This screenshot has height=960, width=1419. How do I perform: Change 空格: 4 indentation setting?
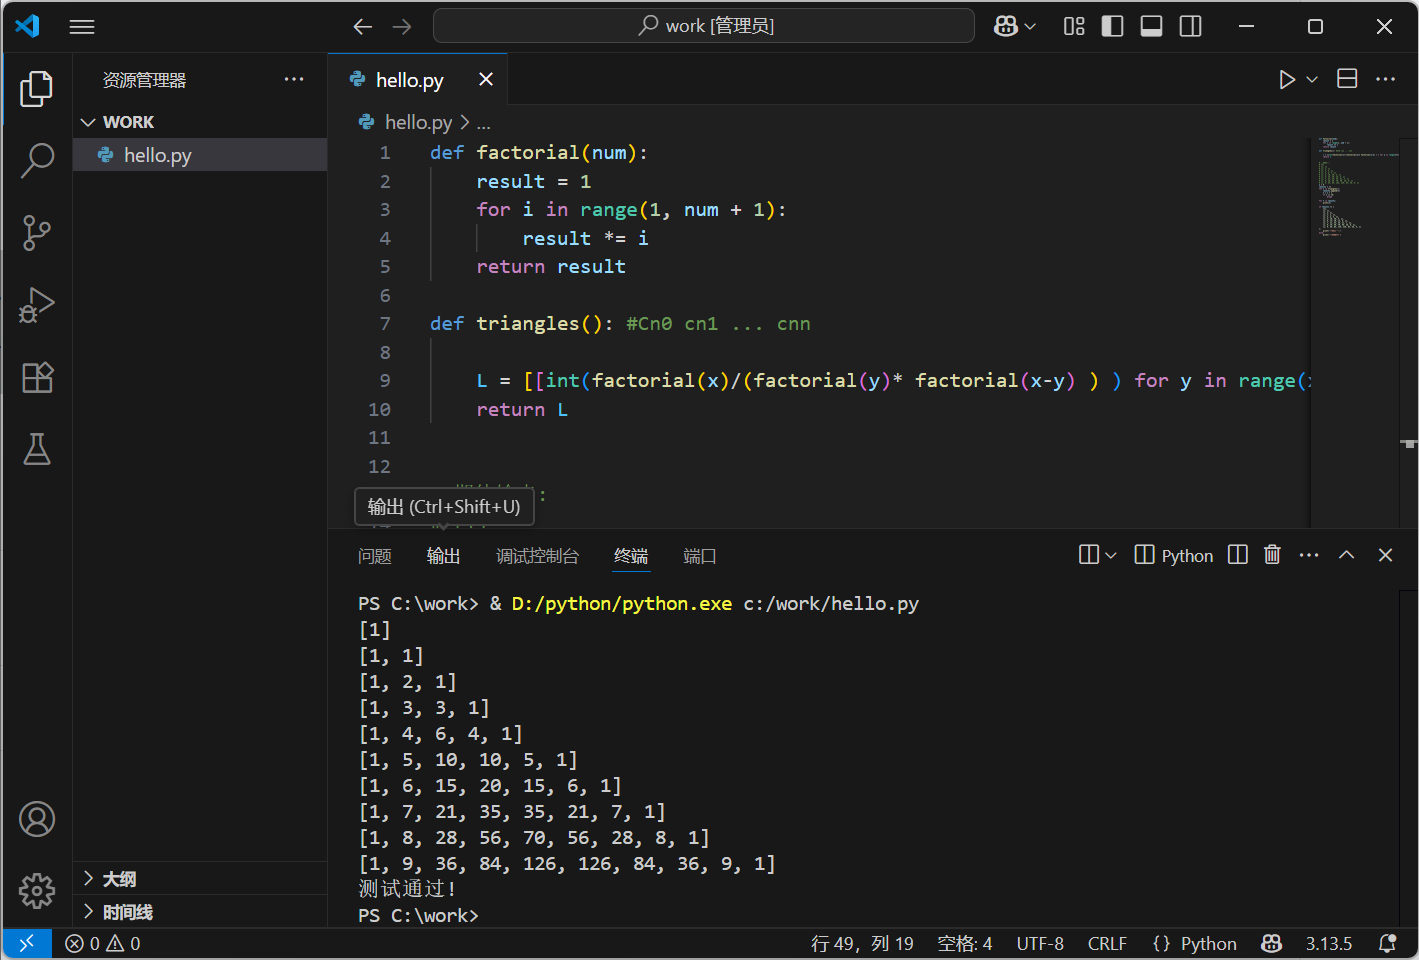point(964,943)
